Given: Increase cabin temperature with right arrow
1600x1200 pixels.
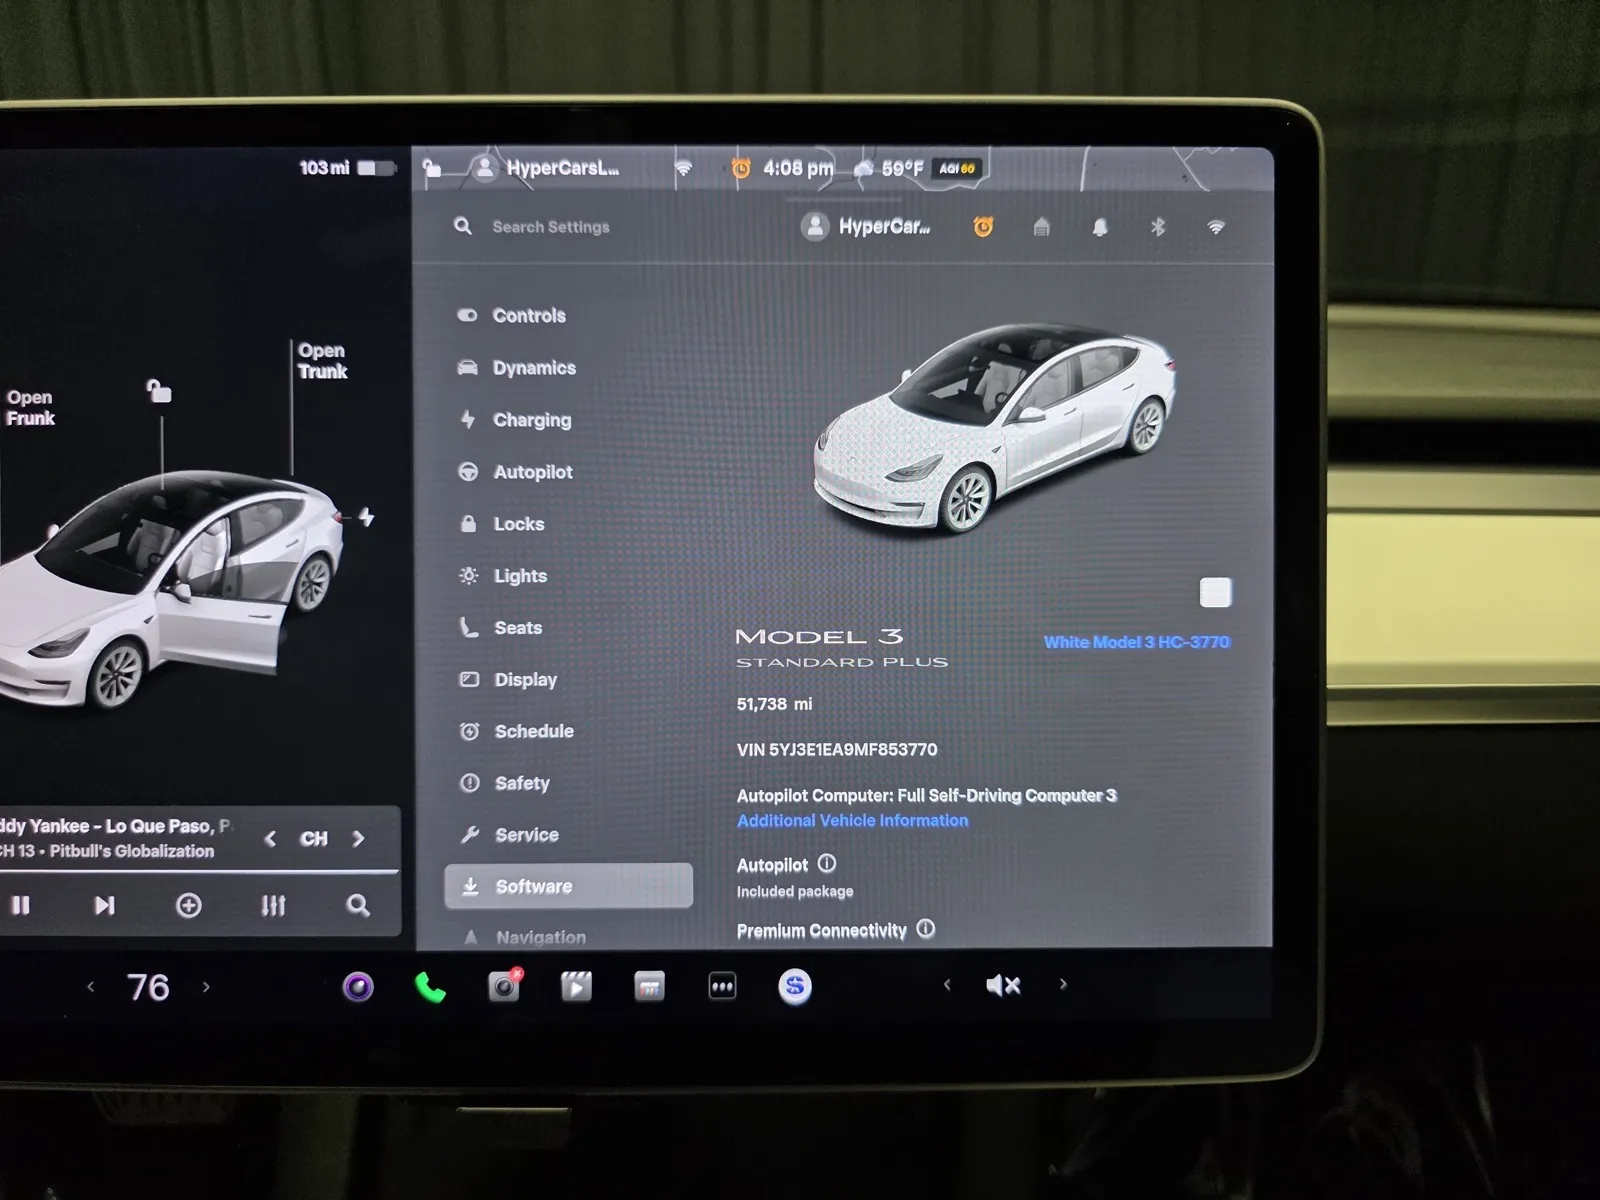Looking at the screenshot, I should coord(207,987).
